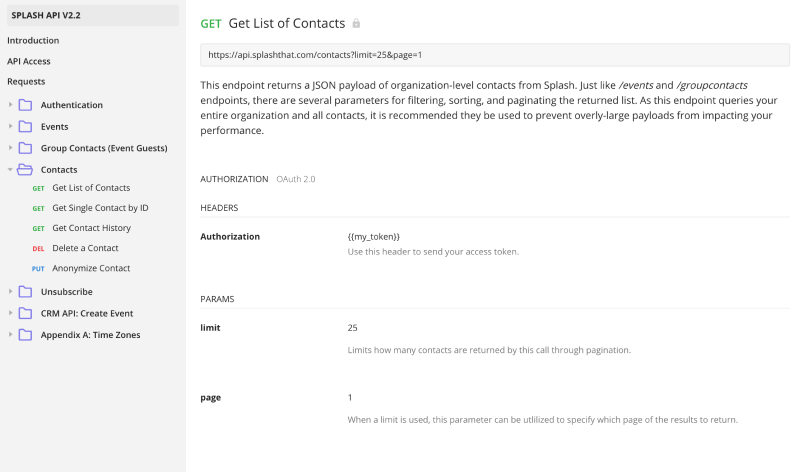Open the Anonymize Contact PUT request
This screenshot has height=472, width=803.
click(91, 268)
